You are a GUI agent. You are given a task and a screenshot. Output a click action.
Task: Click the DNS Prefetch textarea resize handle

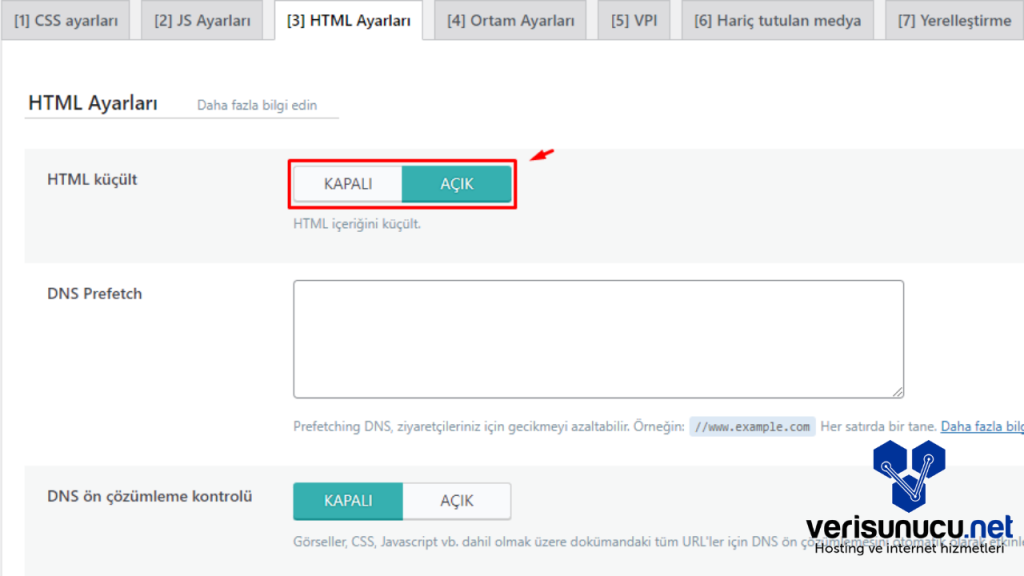[x=898, y=392]
